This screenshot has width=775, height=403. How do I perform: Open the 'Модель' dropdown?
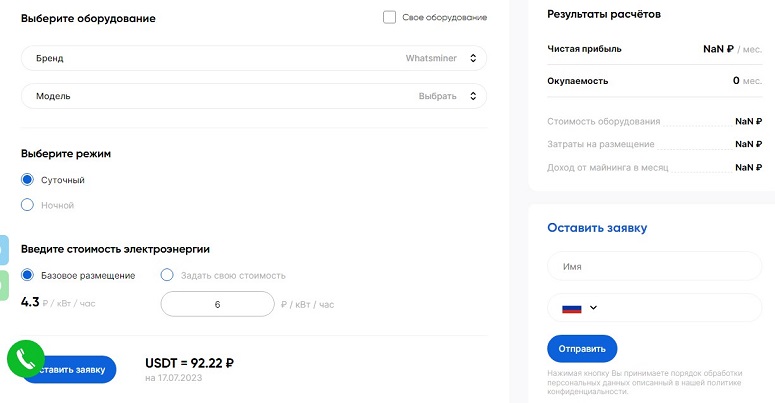[x=253, y=96]
